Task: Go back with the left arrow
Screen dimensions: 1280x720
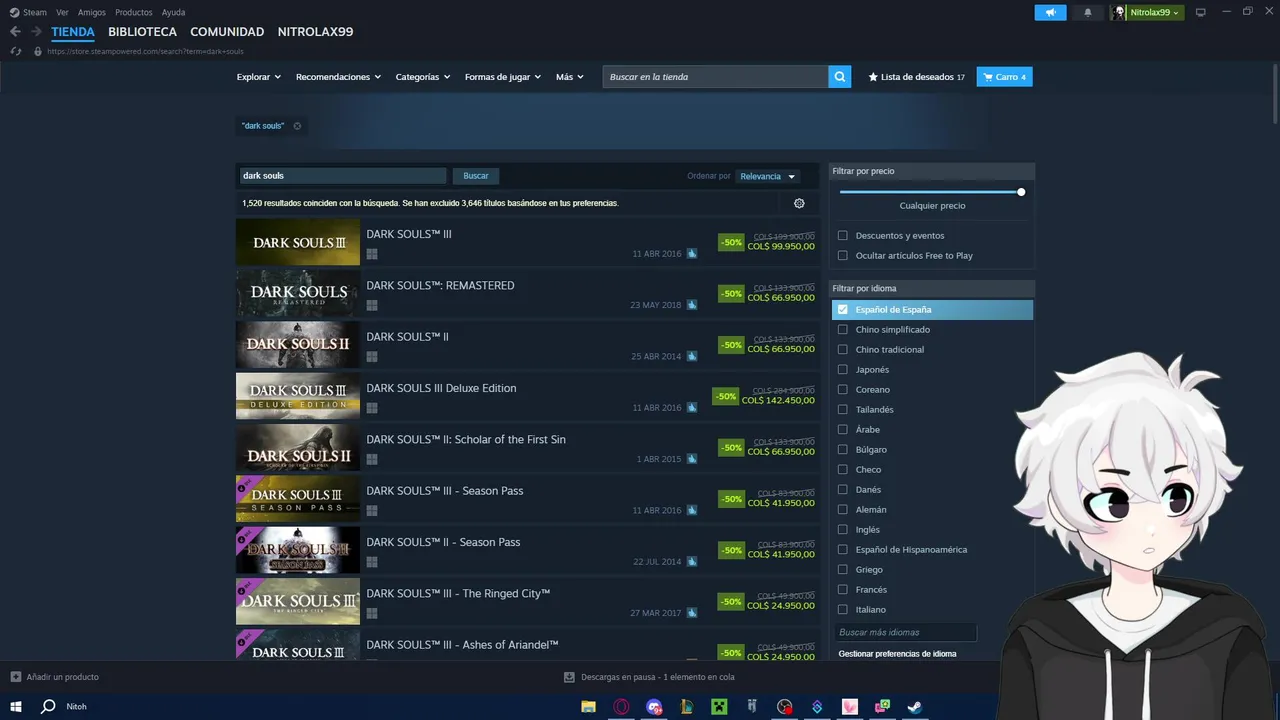Action: (15, 32)
